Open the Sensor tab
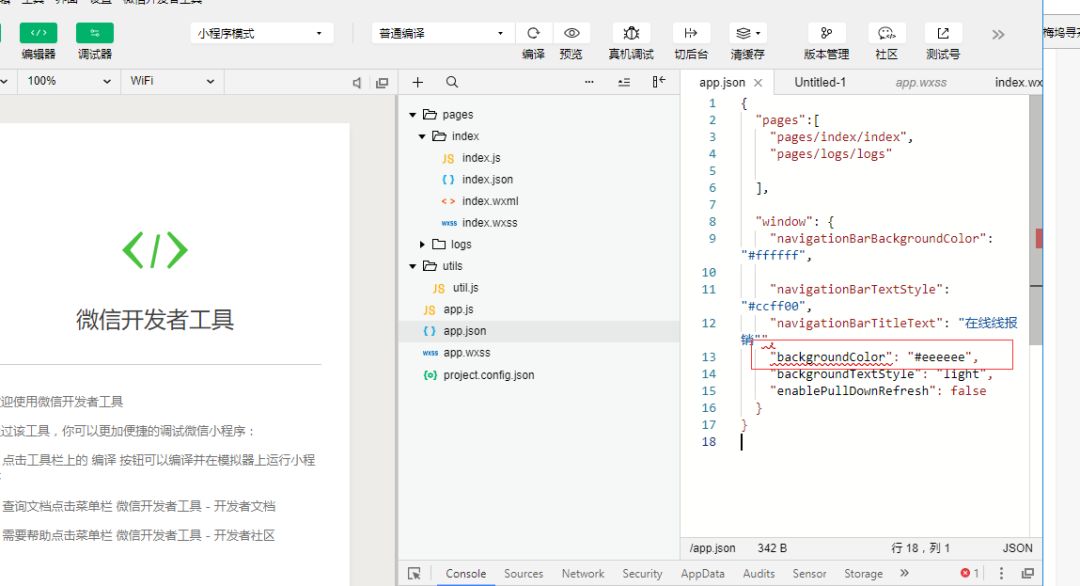 point(809,574)
